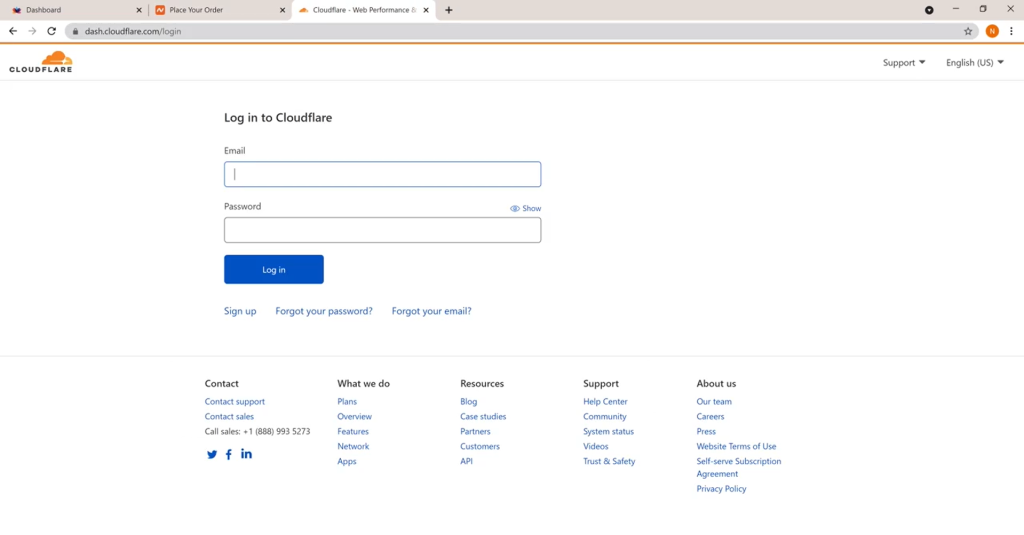Open the Careers footer link
The image size is (1024, 535).
[x=711, y=417]
